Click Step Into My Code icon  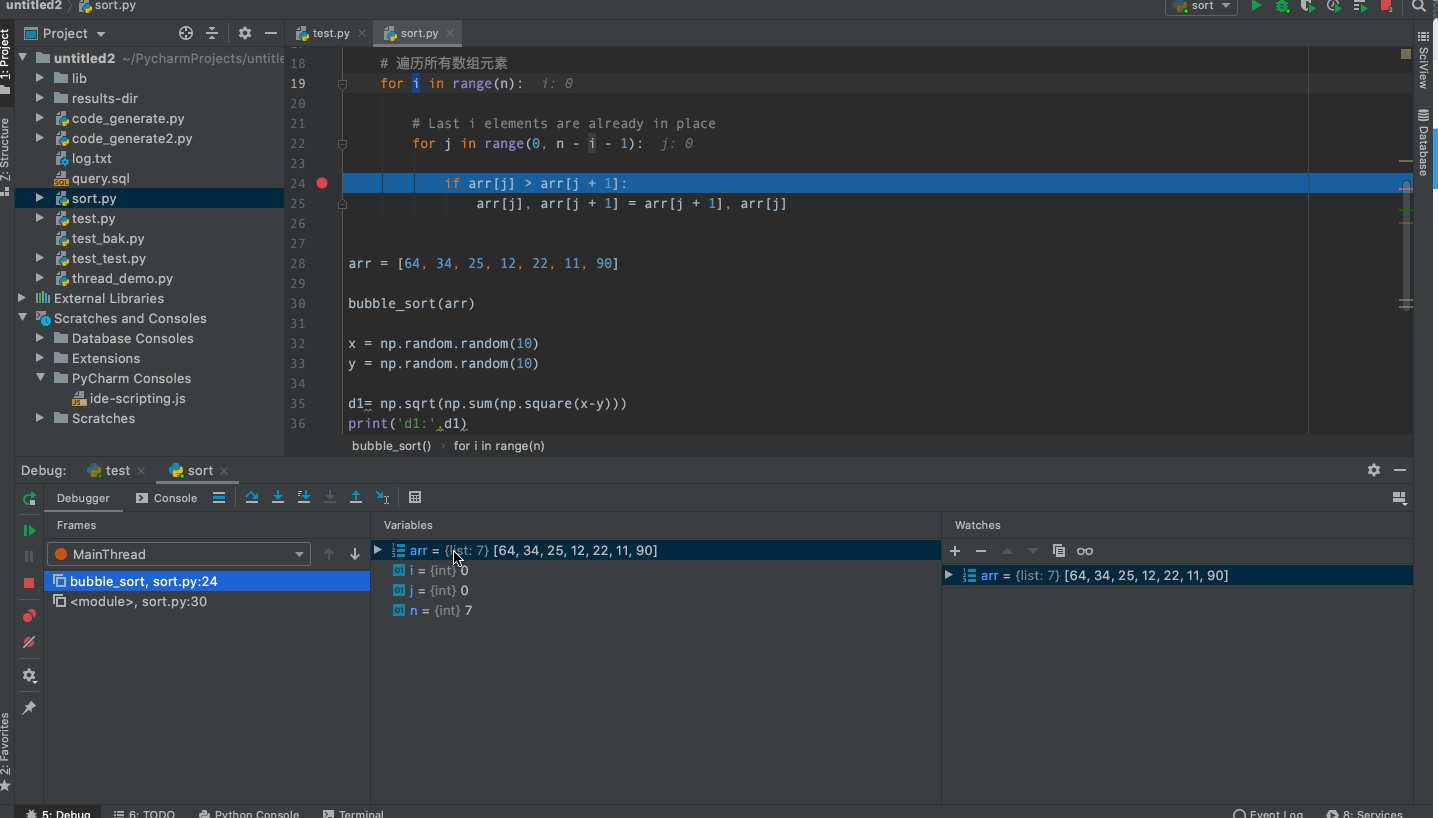coord(304,497)
